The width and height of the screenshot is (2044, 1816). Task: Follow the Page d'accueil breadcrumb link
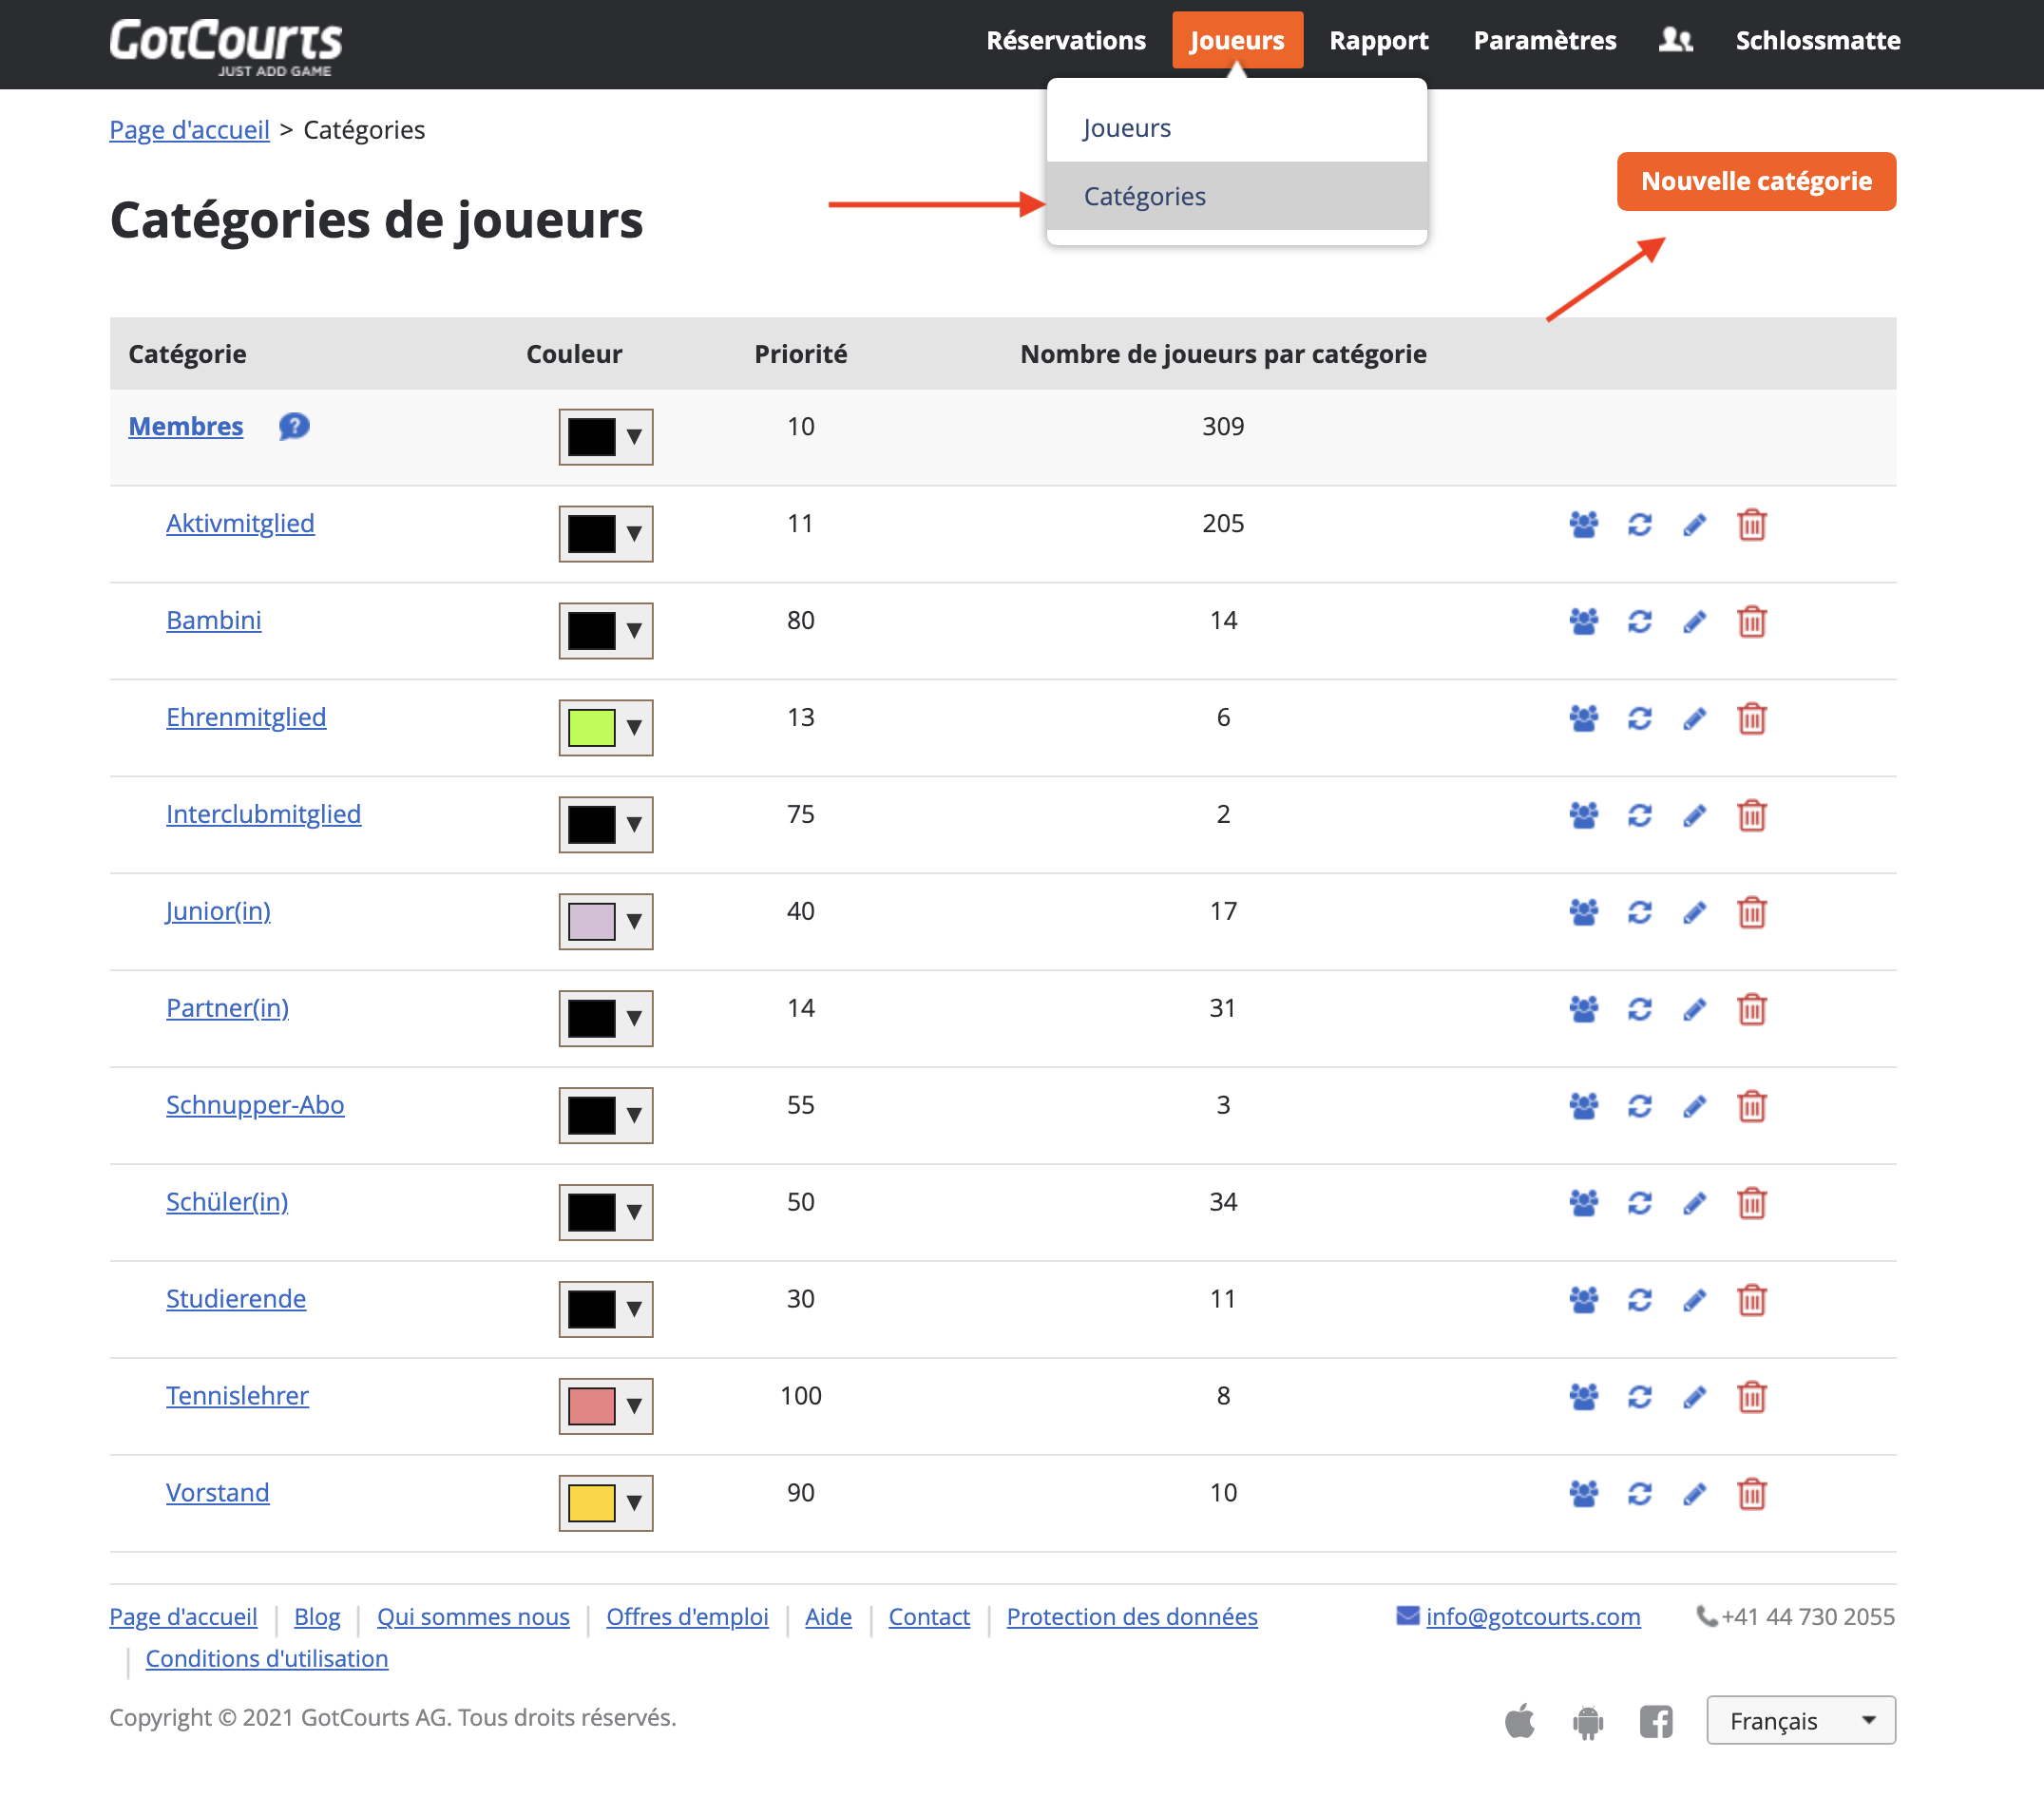pyautogui.click(x=189, y=130)
